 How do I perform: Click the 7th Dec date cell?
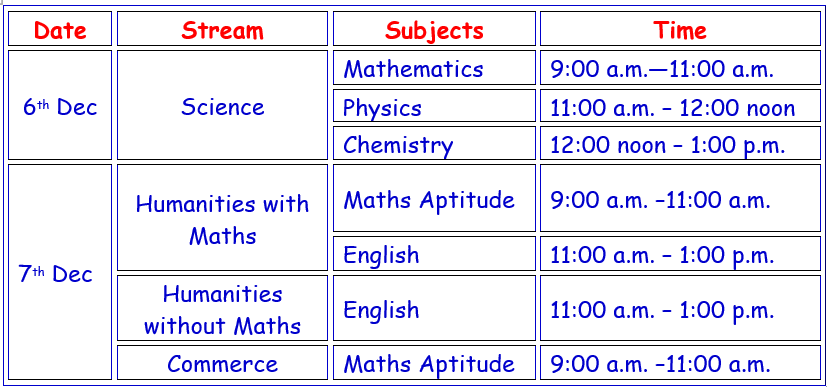click(x=60, y=272)
